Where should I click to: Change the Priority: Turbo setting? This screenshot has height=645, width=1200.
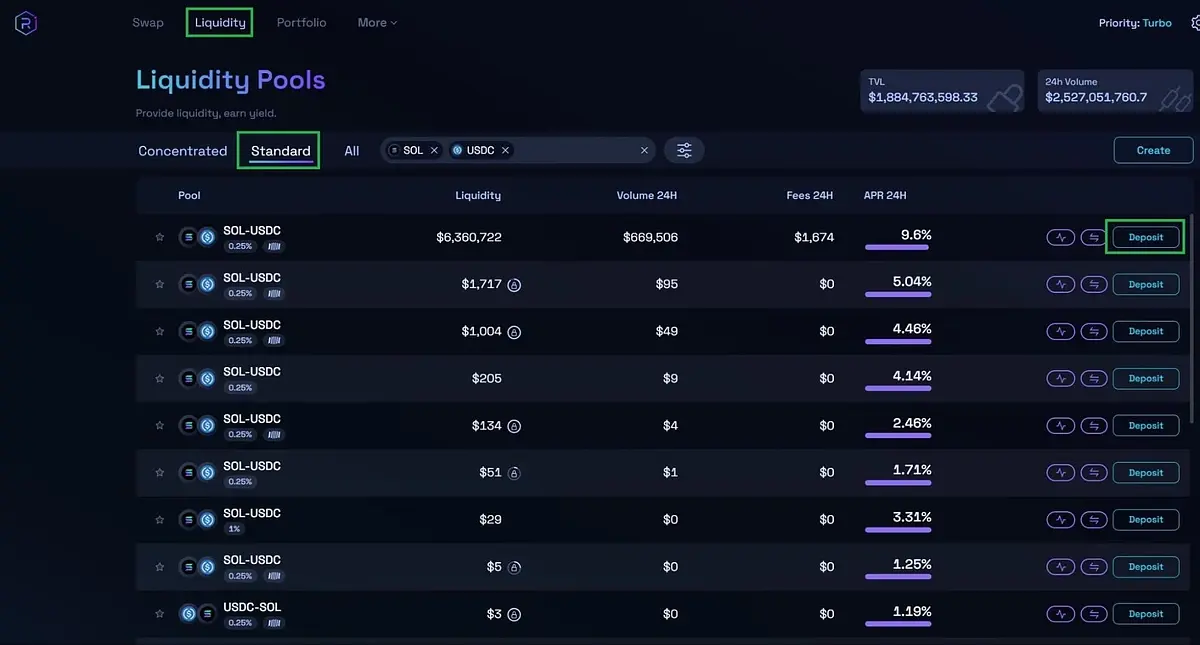click(1134, 23)
